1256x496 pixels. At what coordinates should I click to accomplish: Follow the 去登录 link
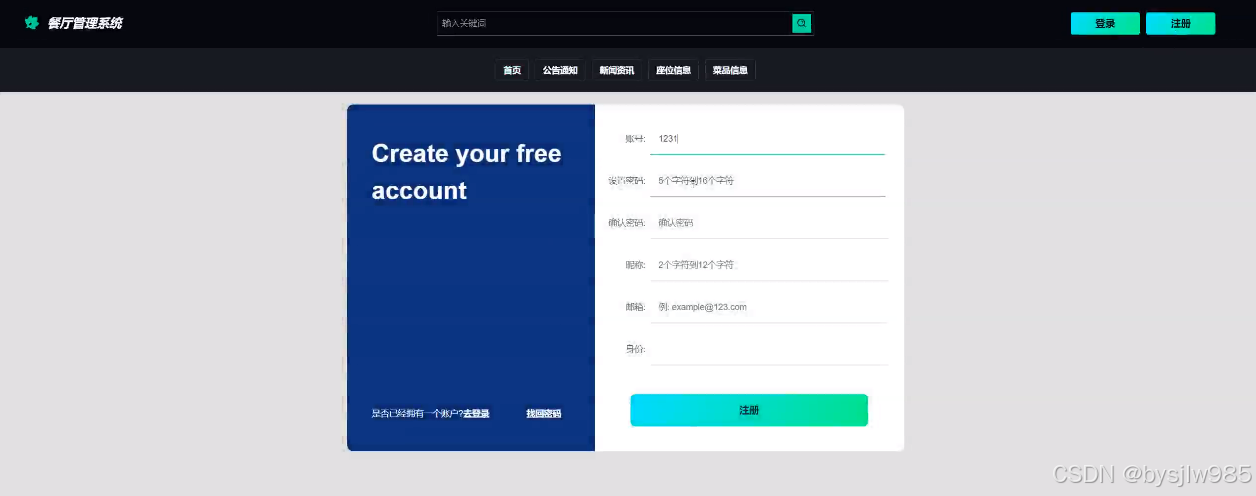[x=476, y=414]
